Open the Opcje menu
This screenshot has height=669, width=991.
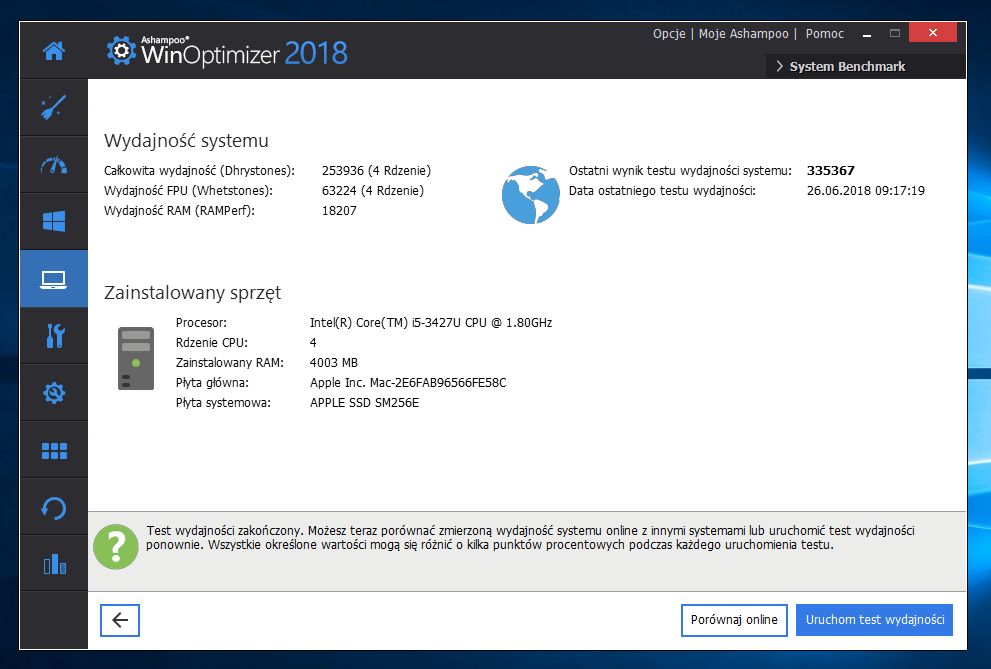(669, 33)
